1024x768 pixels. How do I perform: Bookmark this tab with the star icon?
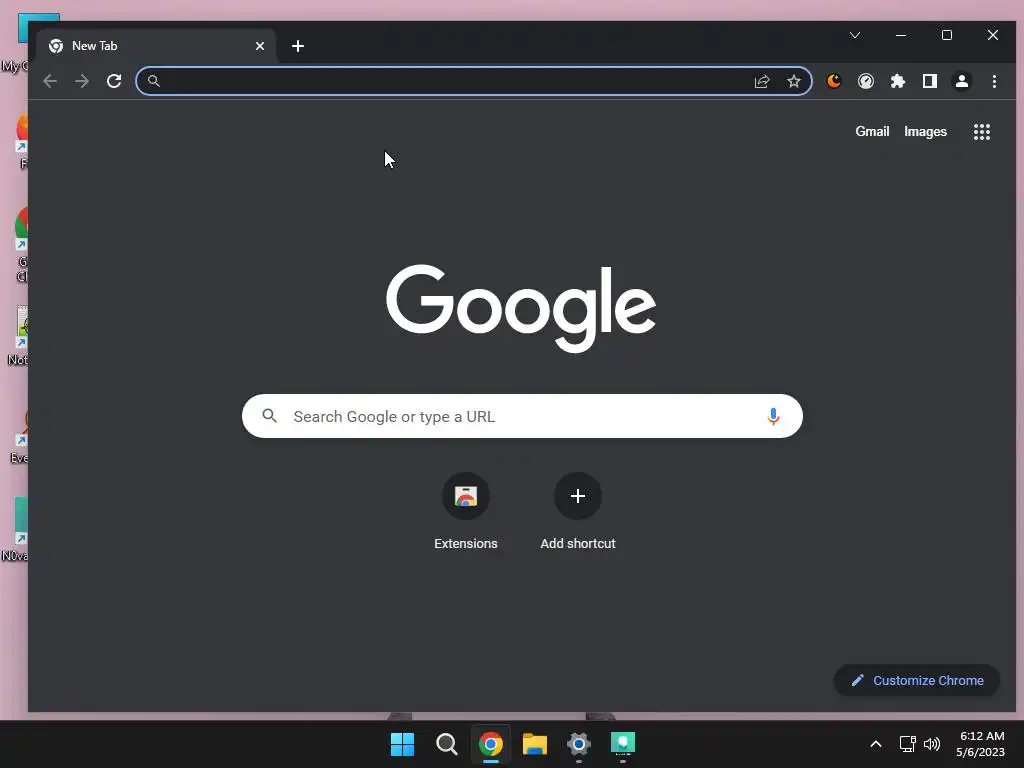(793, 81)
